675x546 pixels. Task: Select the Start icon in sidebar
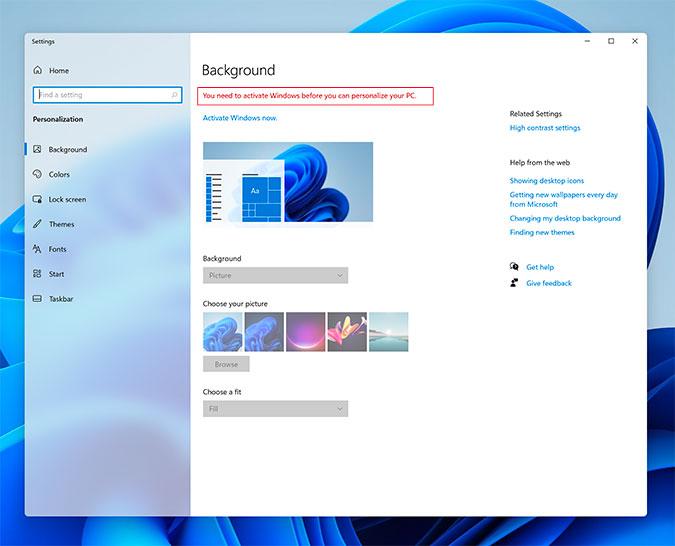tap(38, 274)
